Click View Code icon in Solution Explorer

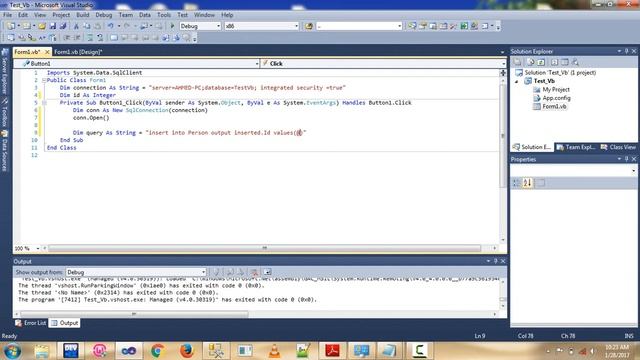tap(555, 62)
